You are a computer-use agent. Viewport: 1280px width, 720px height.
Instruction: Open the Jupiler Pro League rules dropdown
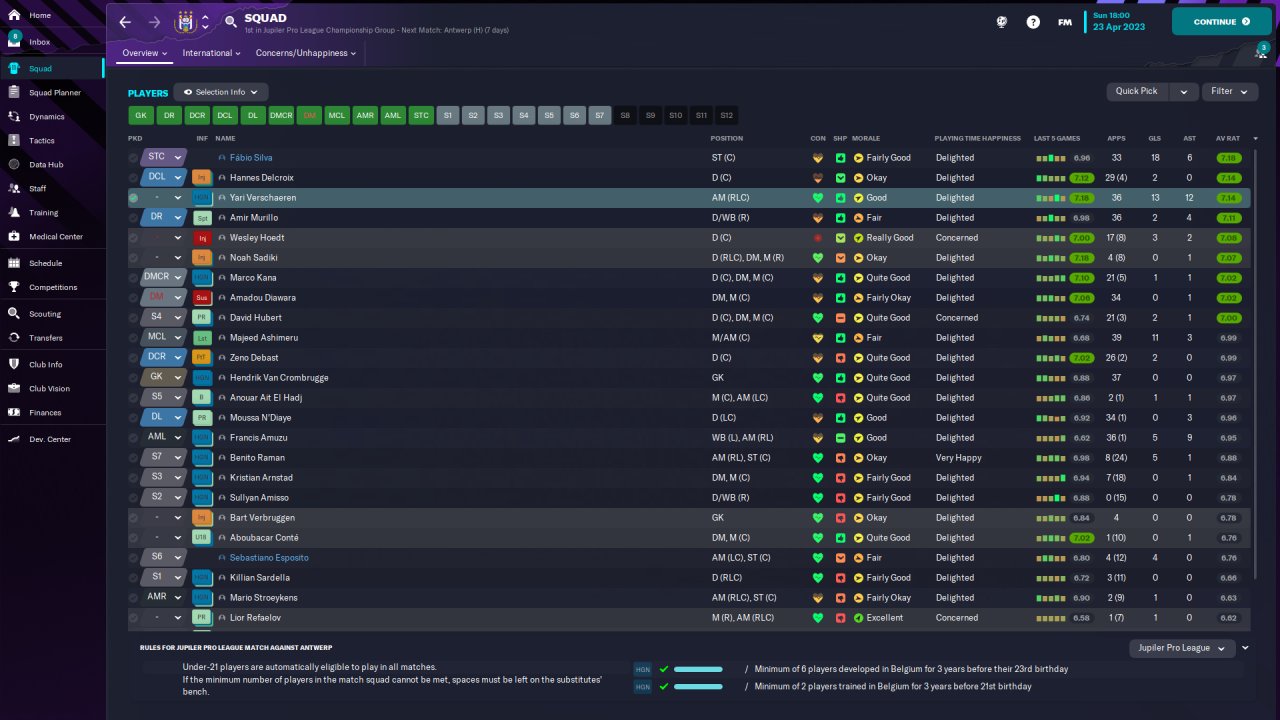(1180, 648)
